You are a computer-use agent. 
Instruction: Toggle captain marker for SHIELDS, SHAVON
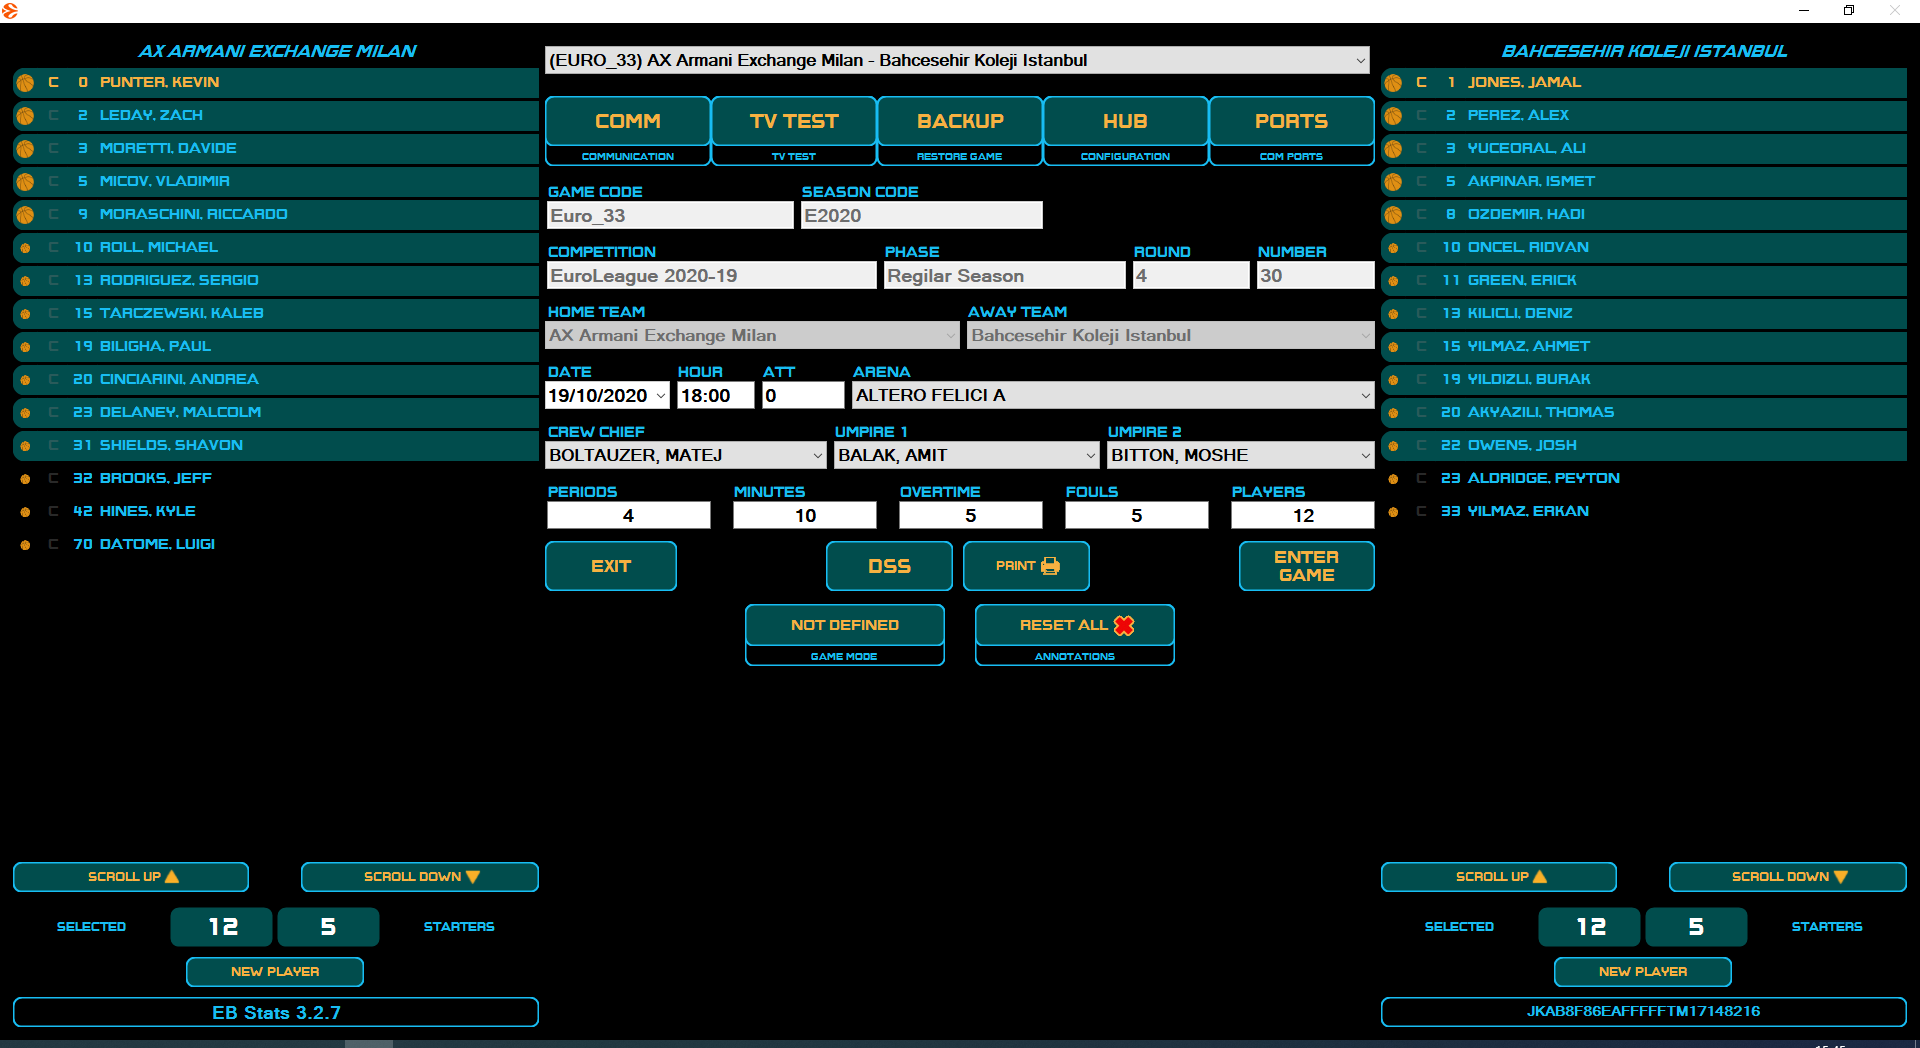click(54, 445)
